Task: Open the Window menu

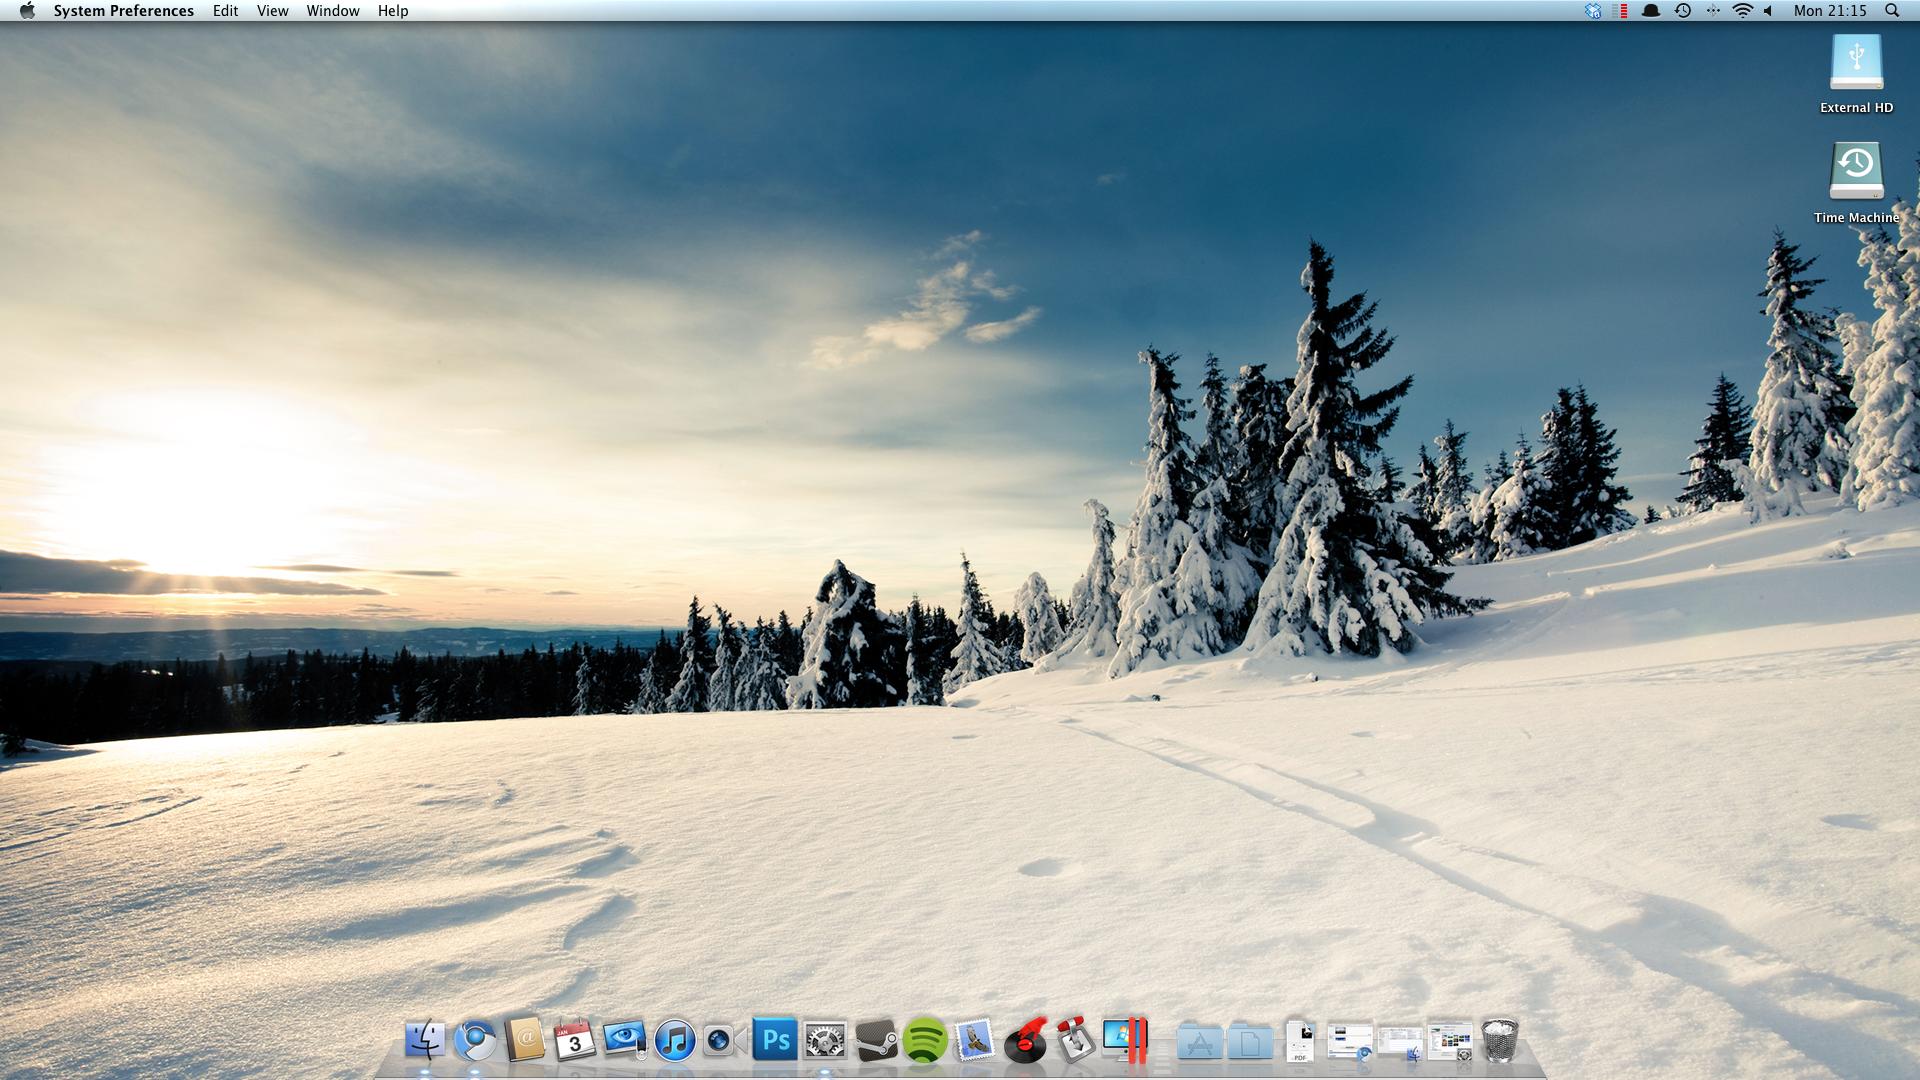Action: click(x=333, y=11)
